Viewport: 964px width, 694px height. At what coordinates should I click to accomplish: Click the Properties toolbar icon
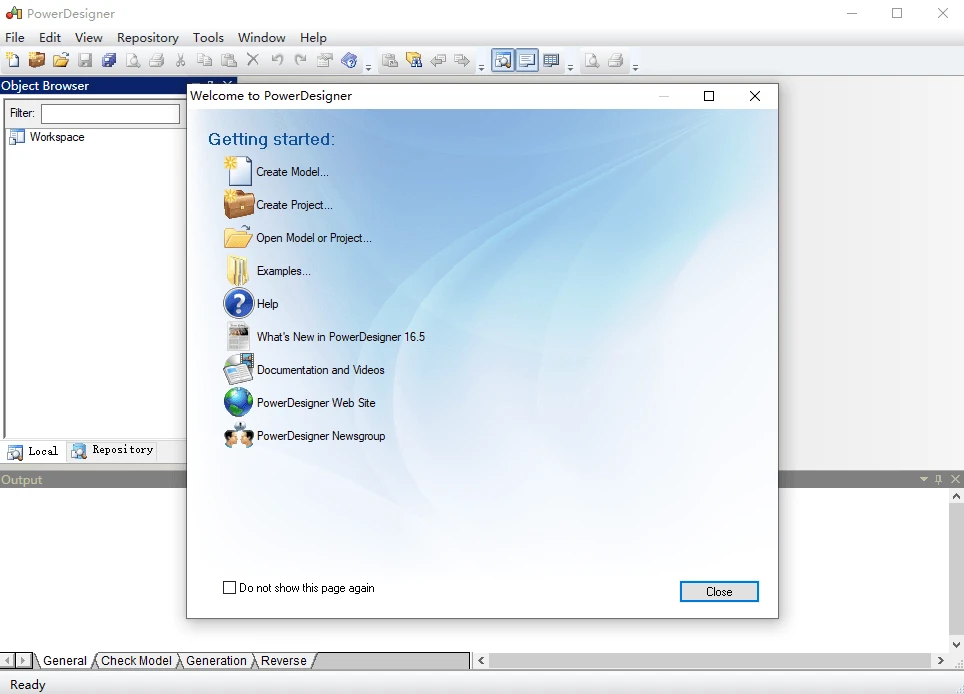[325, 60]
